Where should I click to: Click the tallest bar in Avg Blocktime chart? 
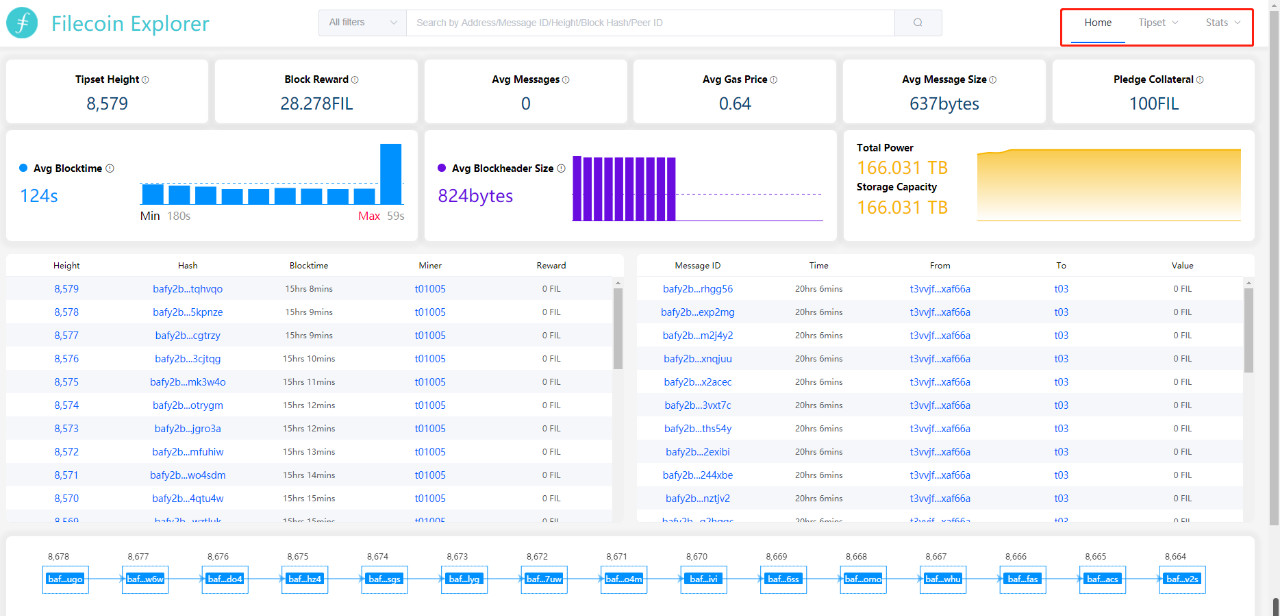[391, 175]
